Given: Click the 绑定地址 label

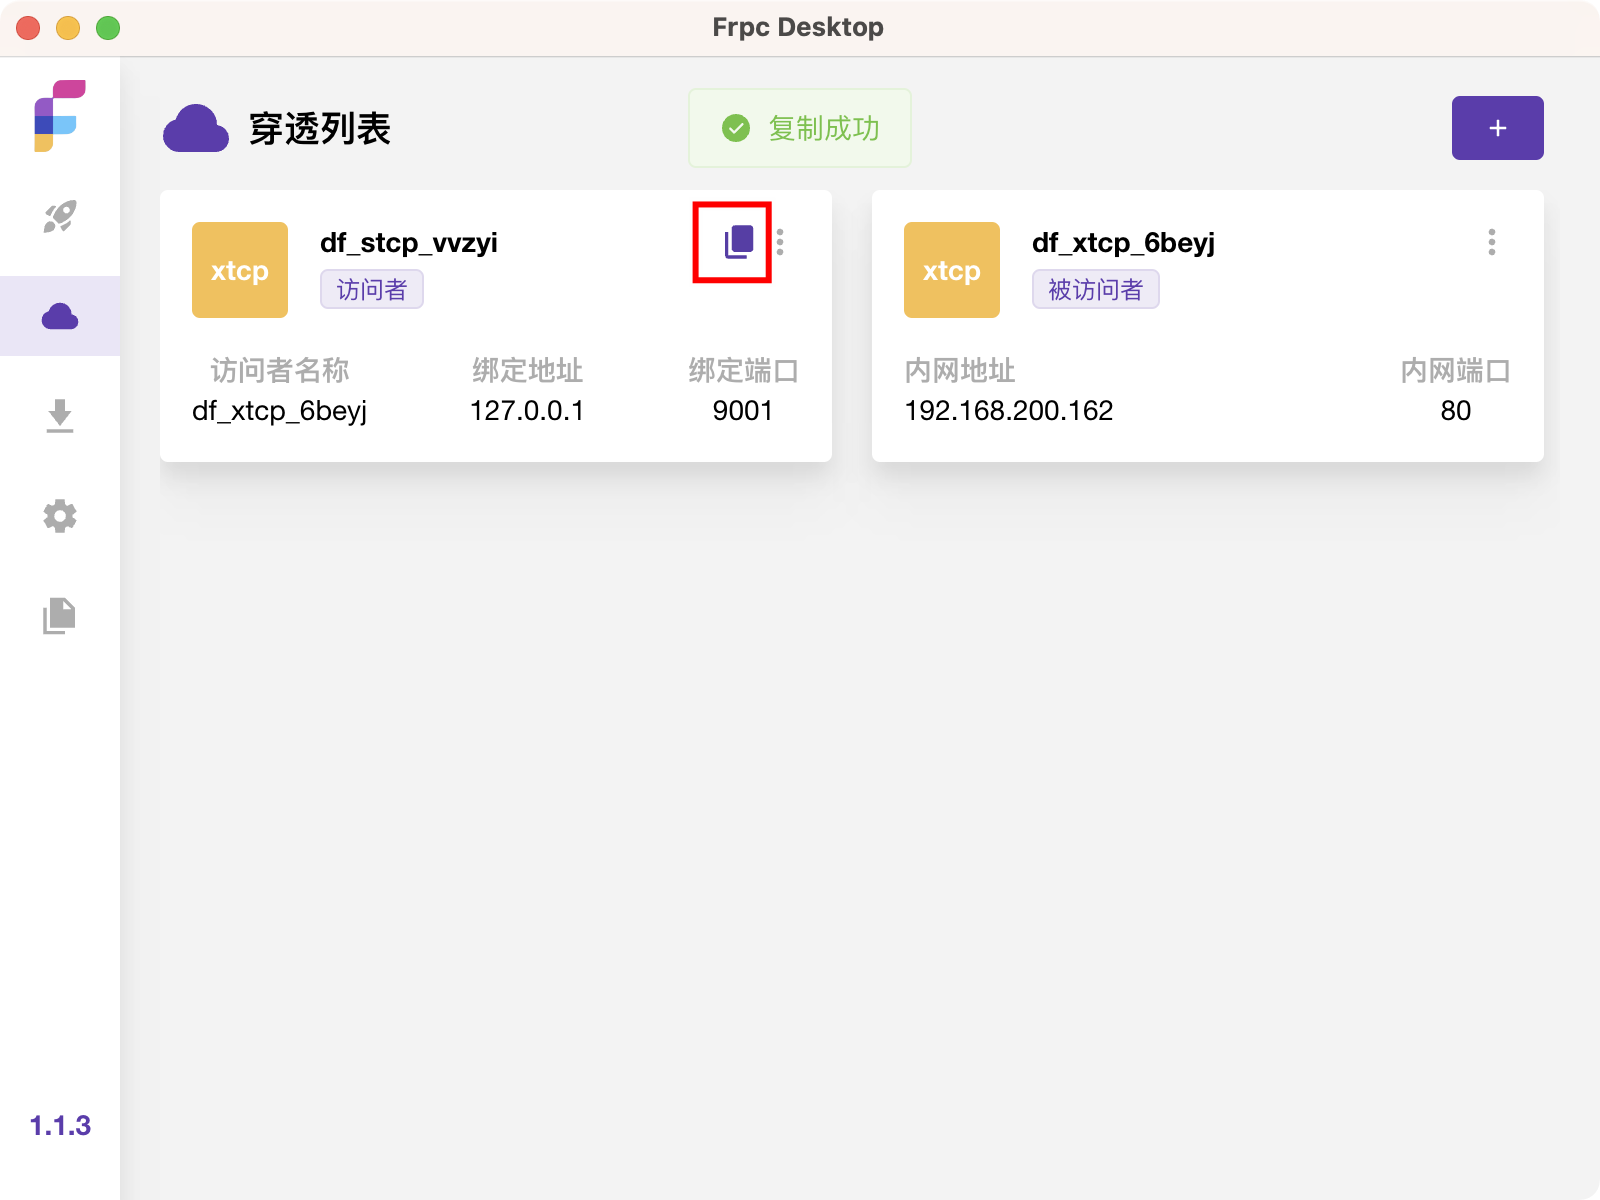Looking at the screenshot, I should click(528, 371).
